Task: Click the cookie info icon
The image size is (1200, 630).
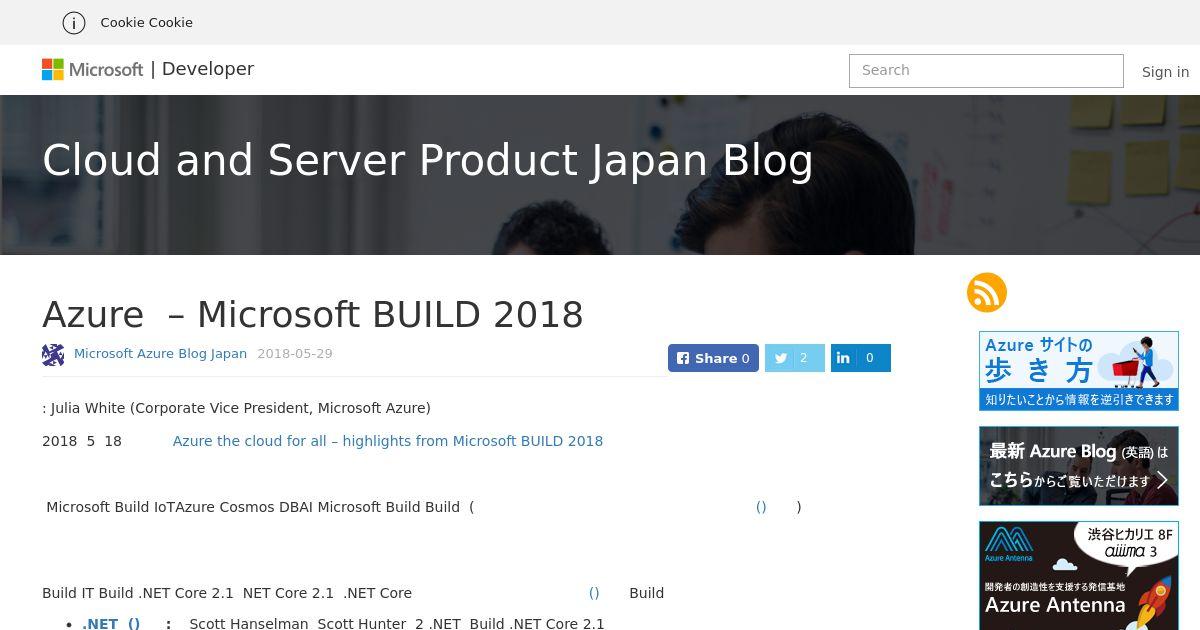Action: (x=74, y=22)
